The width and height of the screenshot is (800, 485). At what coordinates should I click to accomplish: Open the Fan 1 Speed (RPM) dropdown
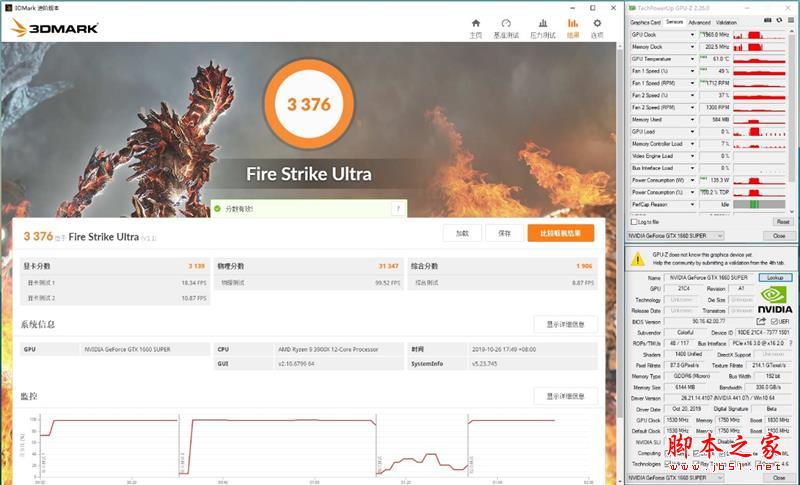click(692, 83)
